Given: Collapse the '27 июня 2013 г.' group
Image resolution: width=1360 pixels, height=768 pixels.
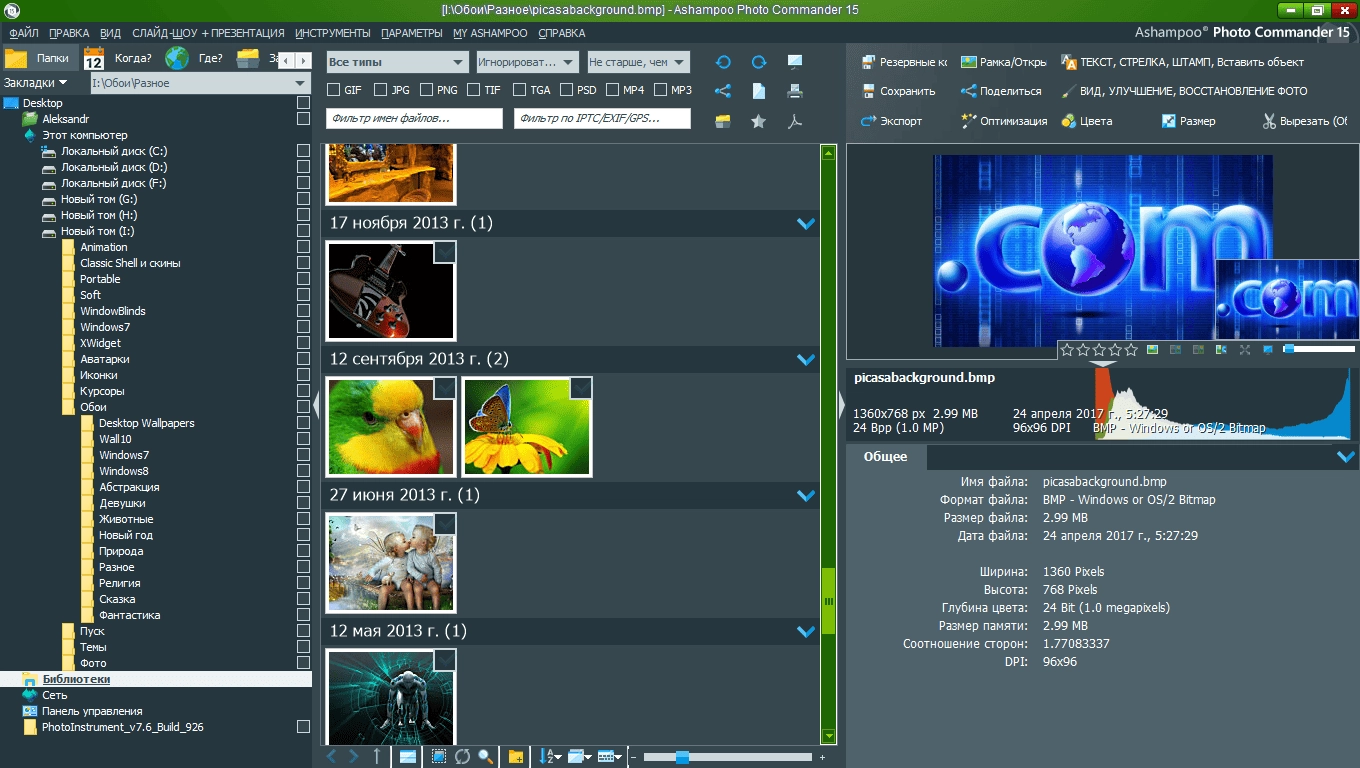Looking at the screenshot, I should coord(806,496).
